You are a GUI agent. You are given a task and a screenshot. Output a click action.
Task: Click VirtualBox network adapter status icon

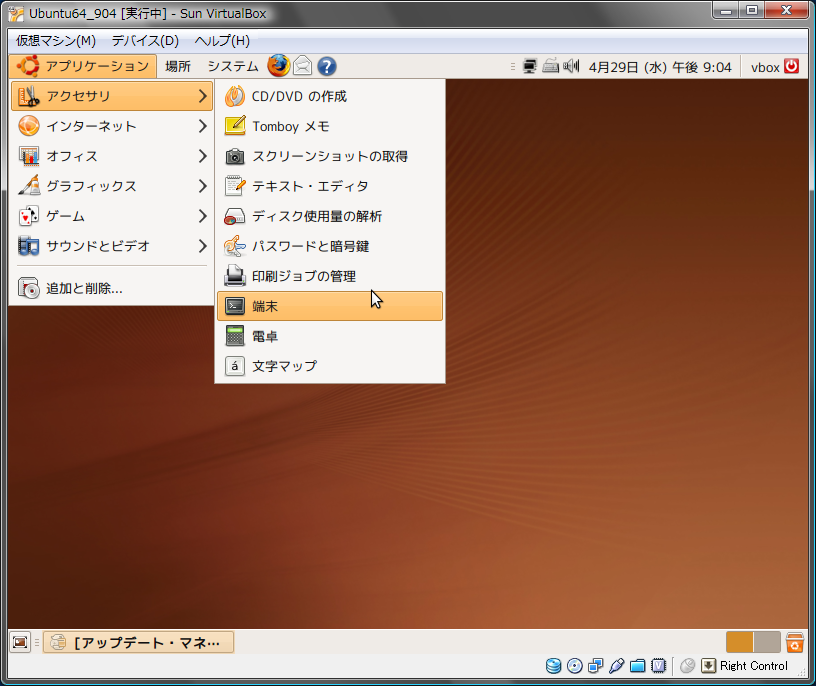click(x=595, y=666)
